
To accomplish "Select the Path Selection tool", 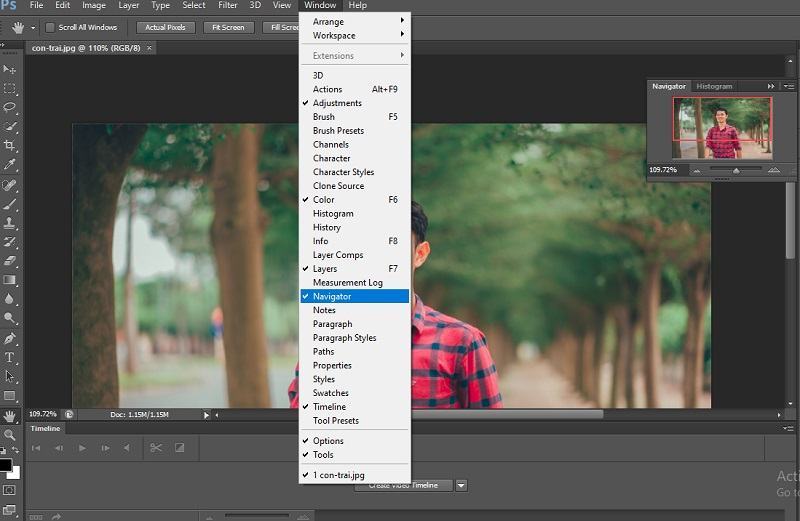I will pyautogui.click(x=9, y=377).
